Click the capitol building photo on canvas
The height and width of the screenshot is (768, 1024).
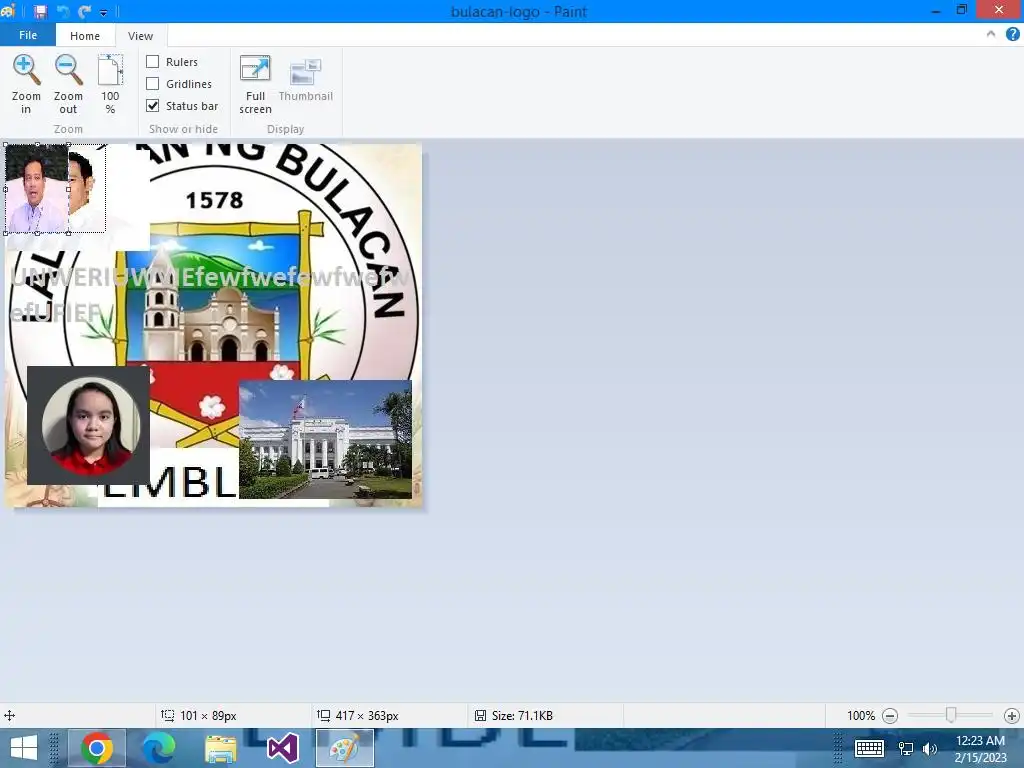tap(325, 439)
